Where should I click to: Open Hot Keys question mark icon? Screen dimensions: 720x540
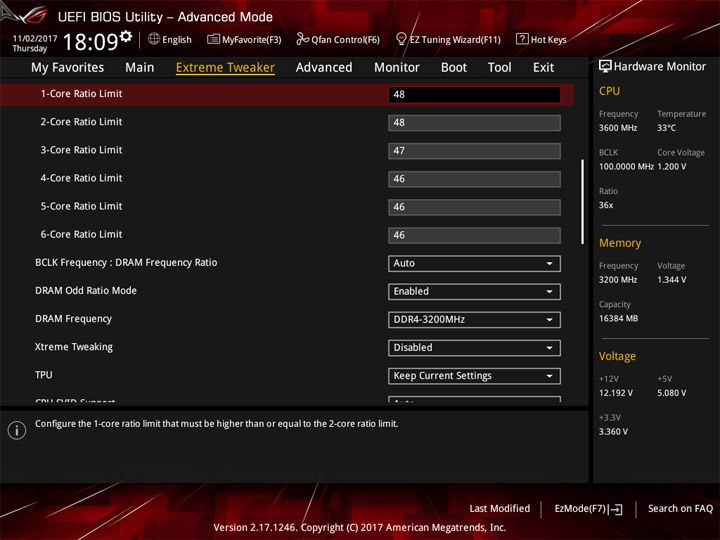(522, 39)
